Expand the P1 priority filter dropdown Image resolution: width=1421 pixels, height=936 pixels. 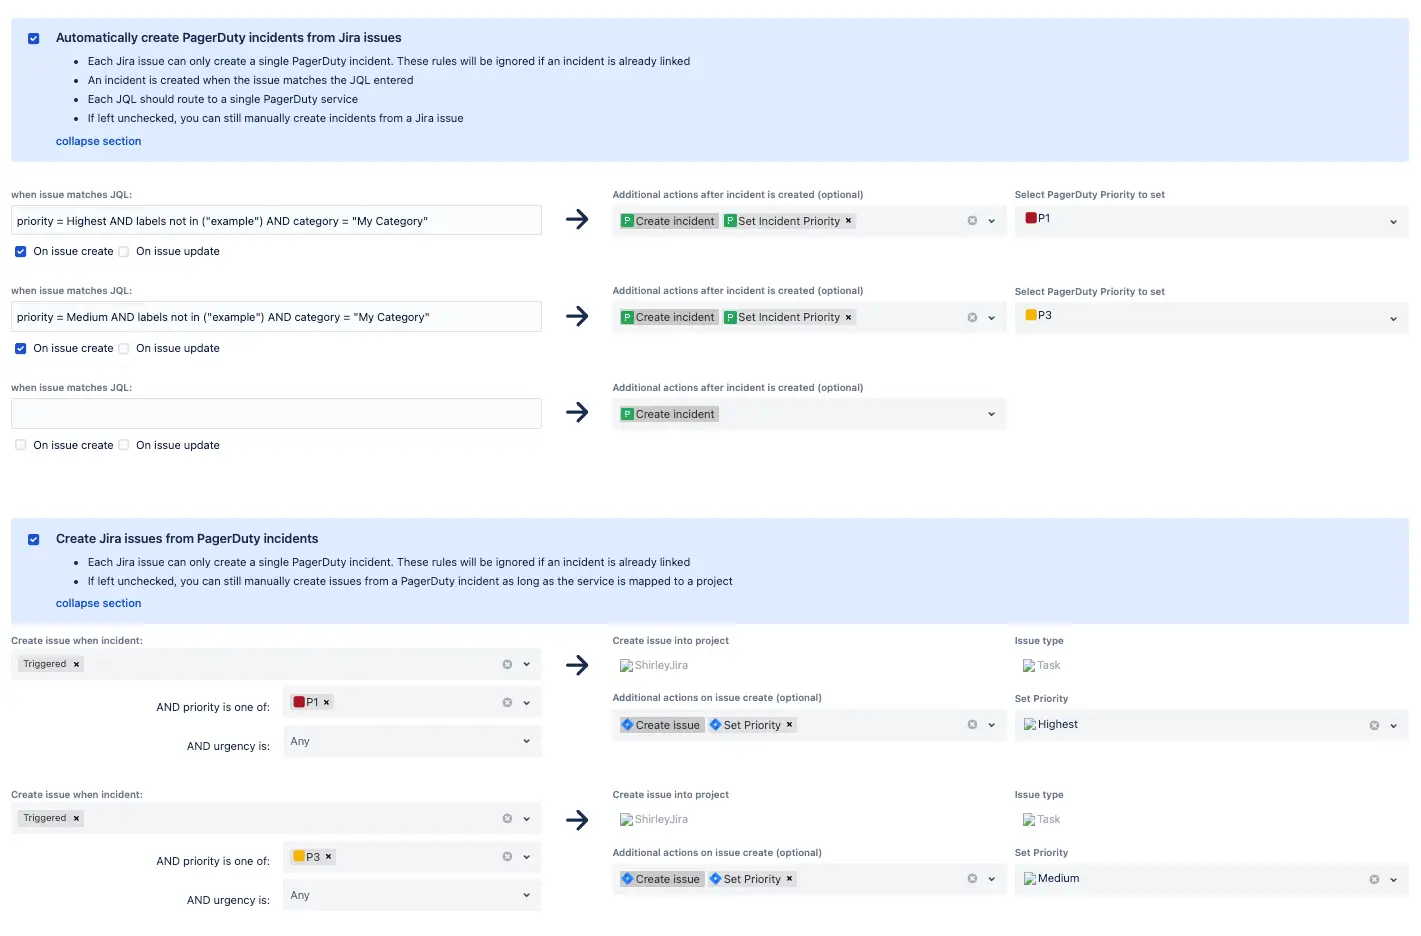[x=527, y=702]
